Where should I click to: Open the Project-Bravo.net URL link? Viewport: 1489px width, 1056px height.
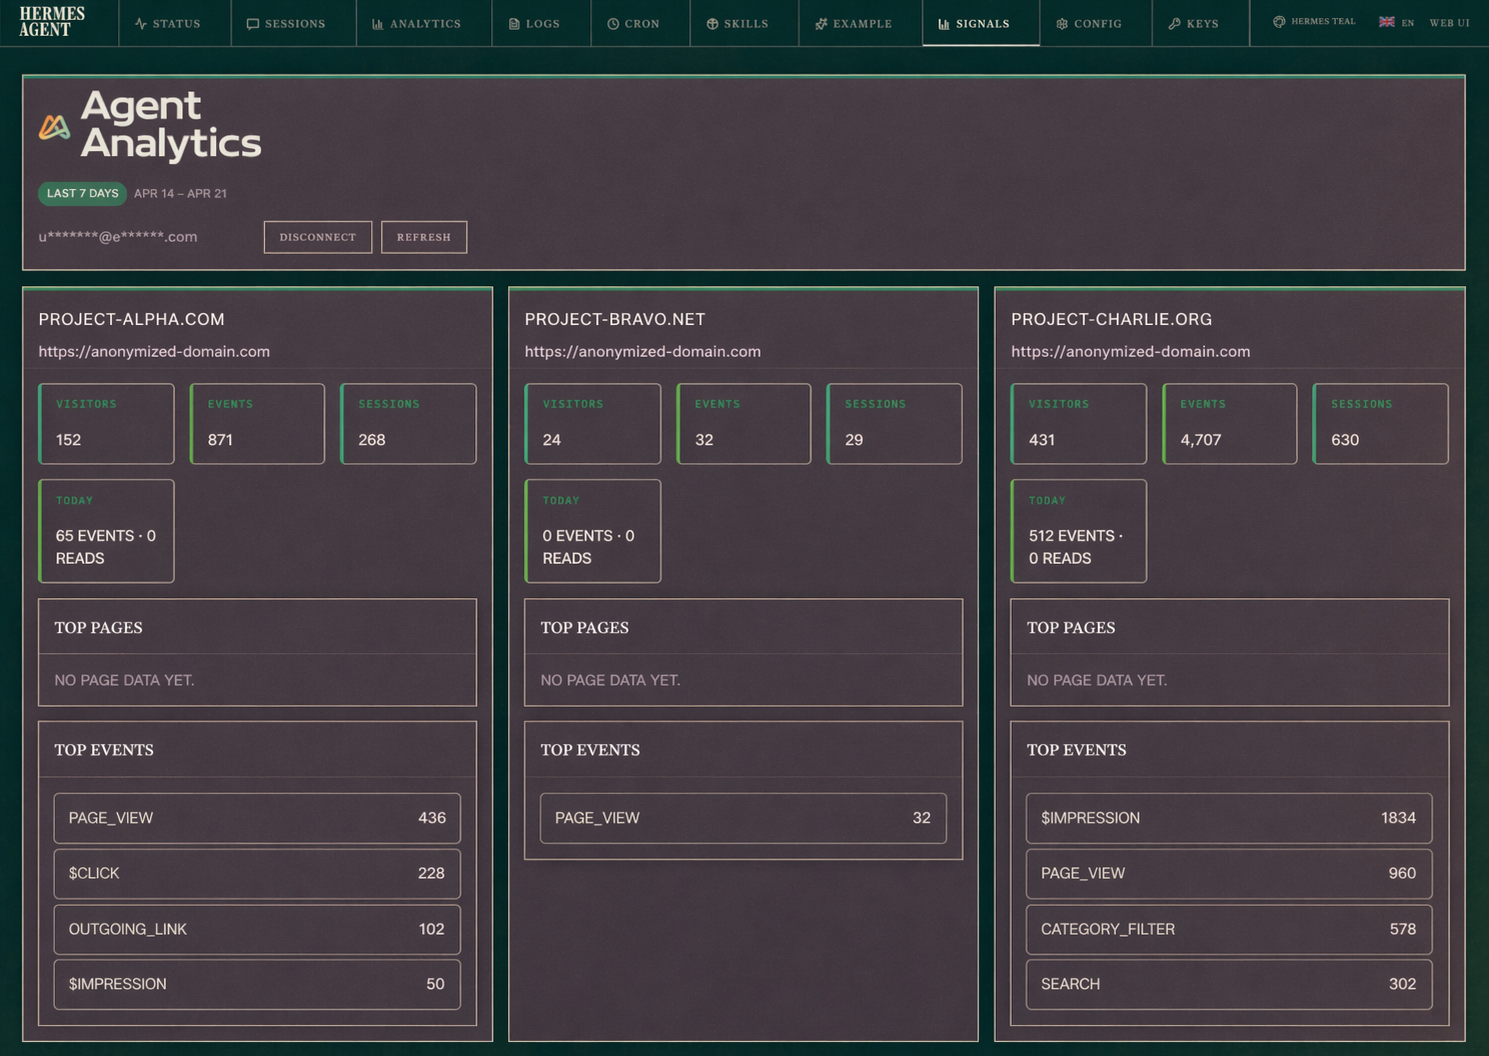pos(642,351)
